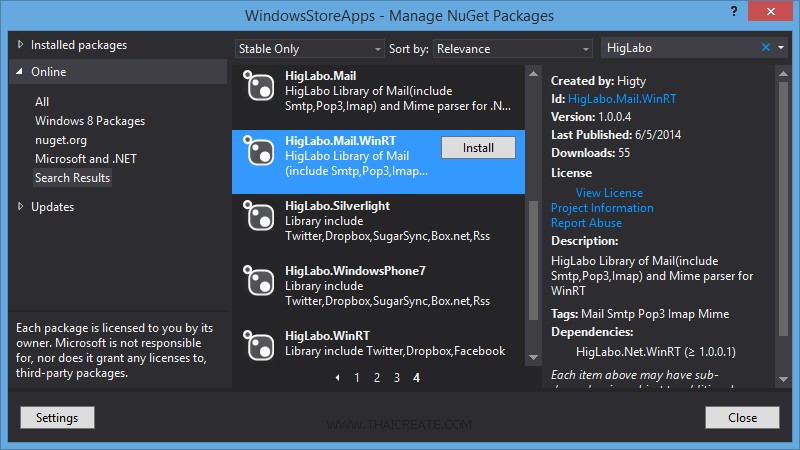Open the Sort by Relevance dropdown
The width and height of the screenshot is (800, 450).
[514, 48]
